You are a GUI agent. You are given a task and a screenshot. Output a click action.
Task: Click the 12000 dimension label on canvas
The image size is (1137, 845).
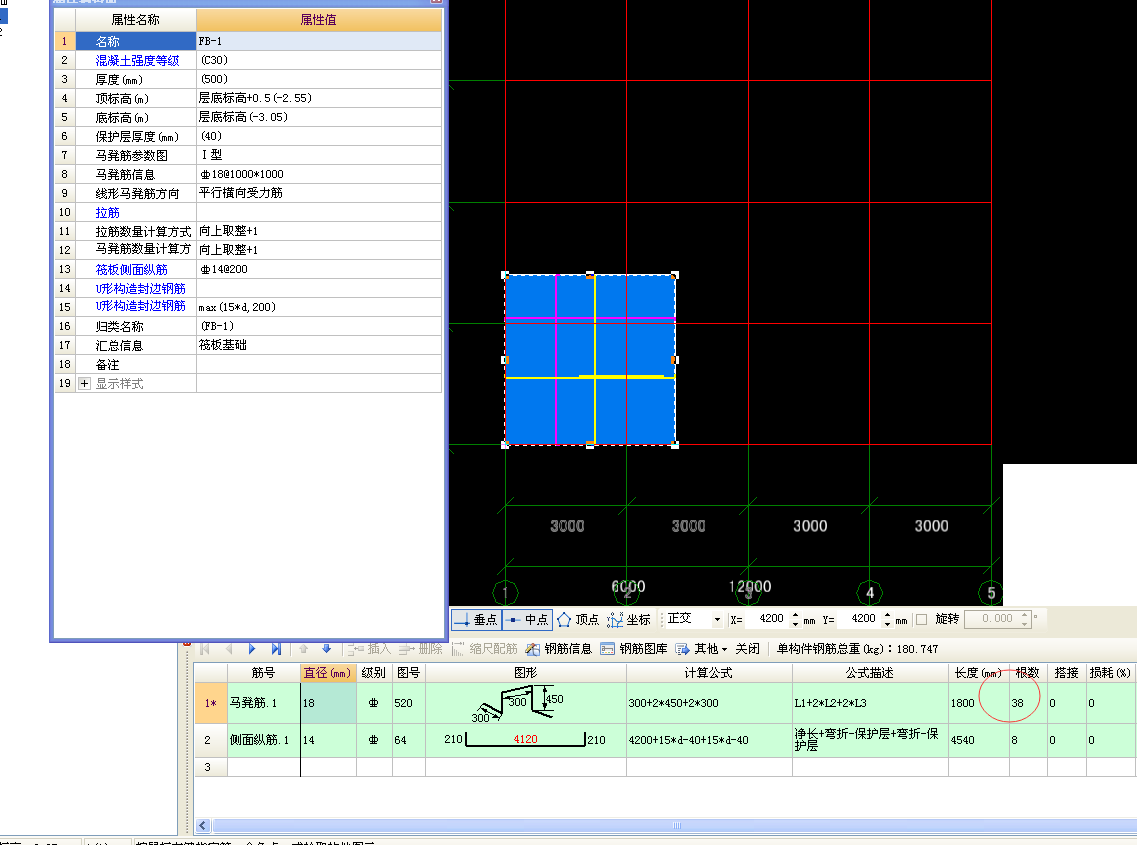750,586
